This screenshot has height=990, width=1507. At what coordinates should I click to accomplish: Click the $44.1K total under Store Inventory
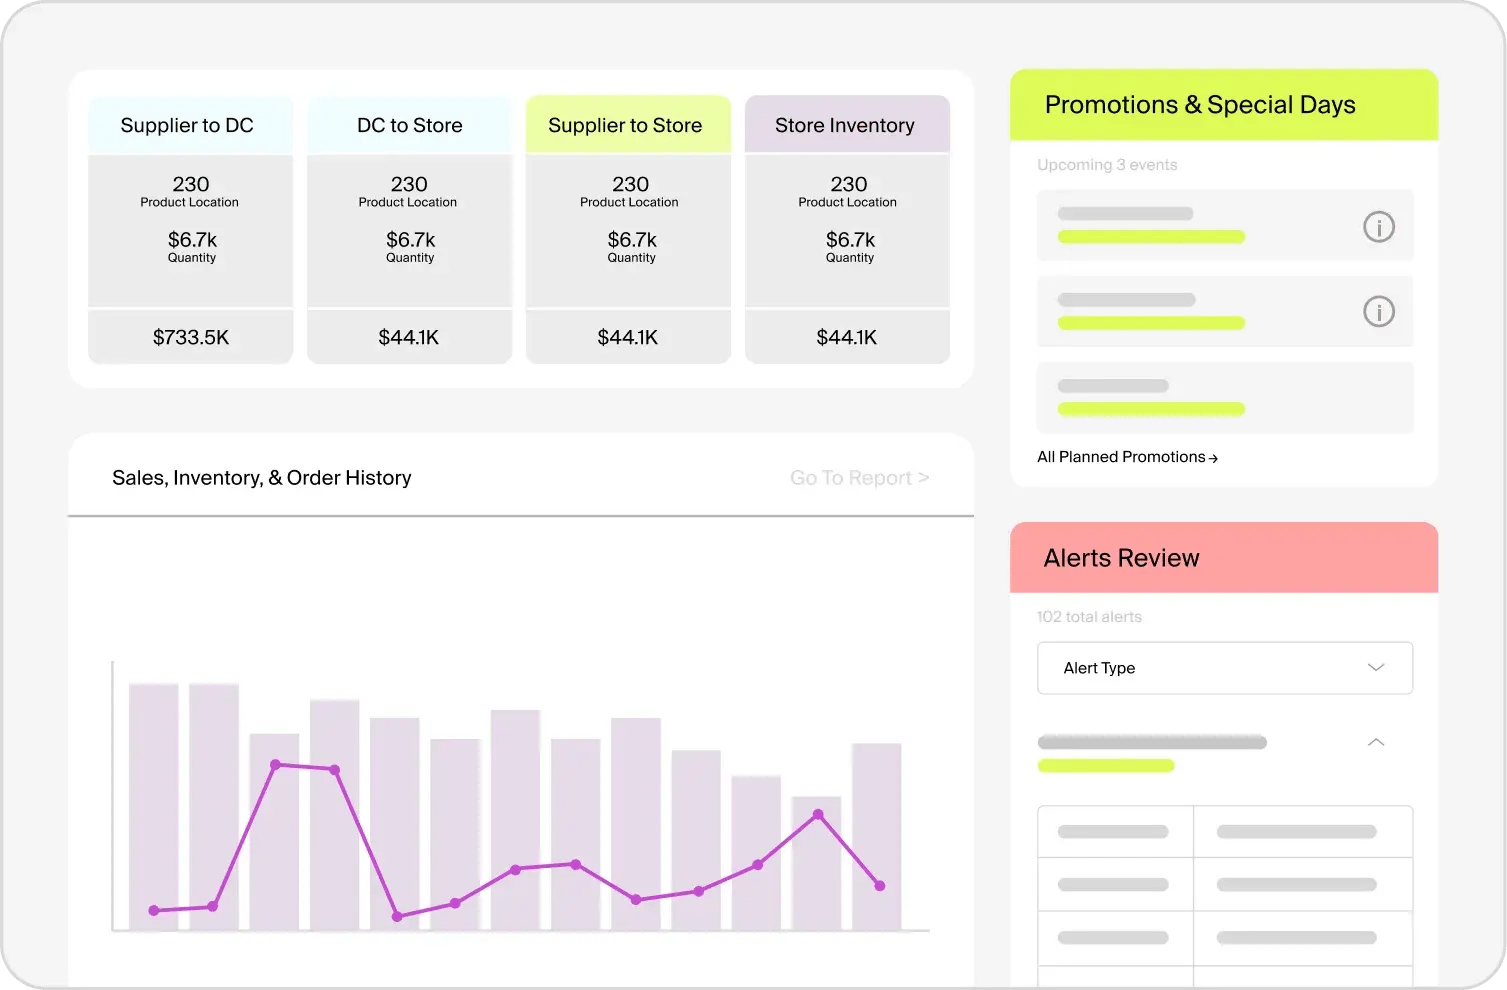click(x=846, y=337)
